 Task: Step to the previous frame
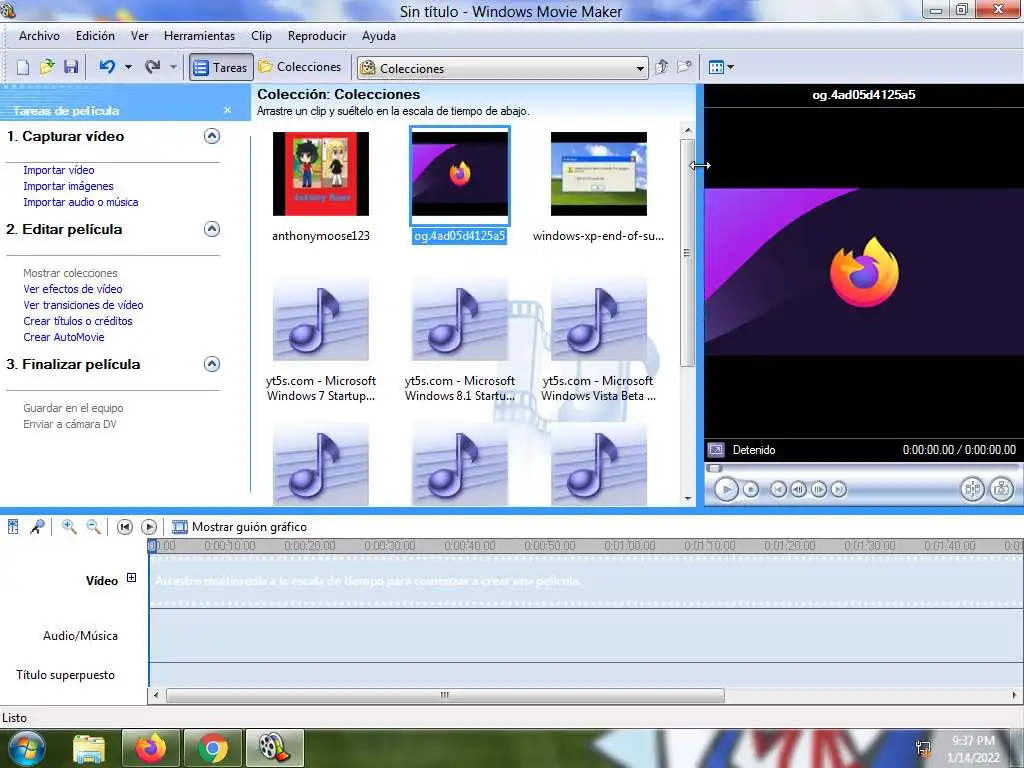pyautogui.click(x=798, y=489)
